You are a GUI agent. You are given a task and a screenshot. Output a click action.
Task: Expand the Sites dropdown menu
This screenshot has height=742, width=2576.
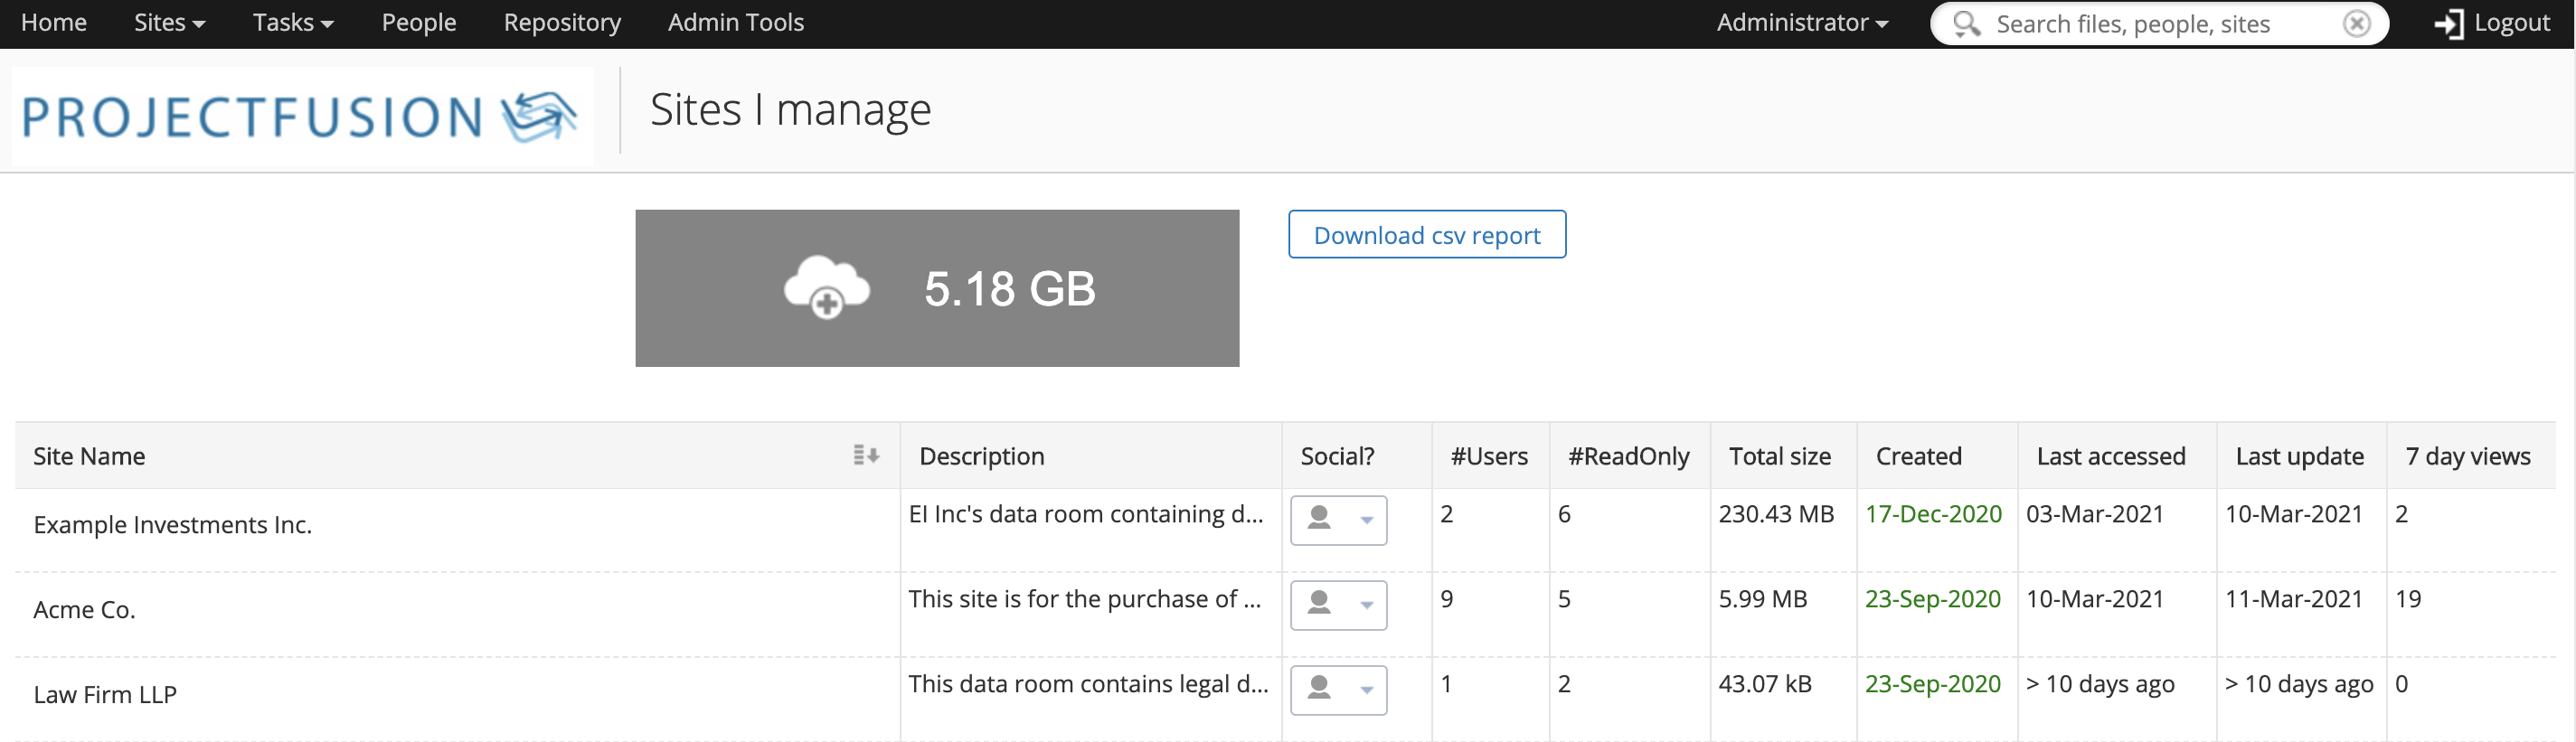[x=169, y=23]
